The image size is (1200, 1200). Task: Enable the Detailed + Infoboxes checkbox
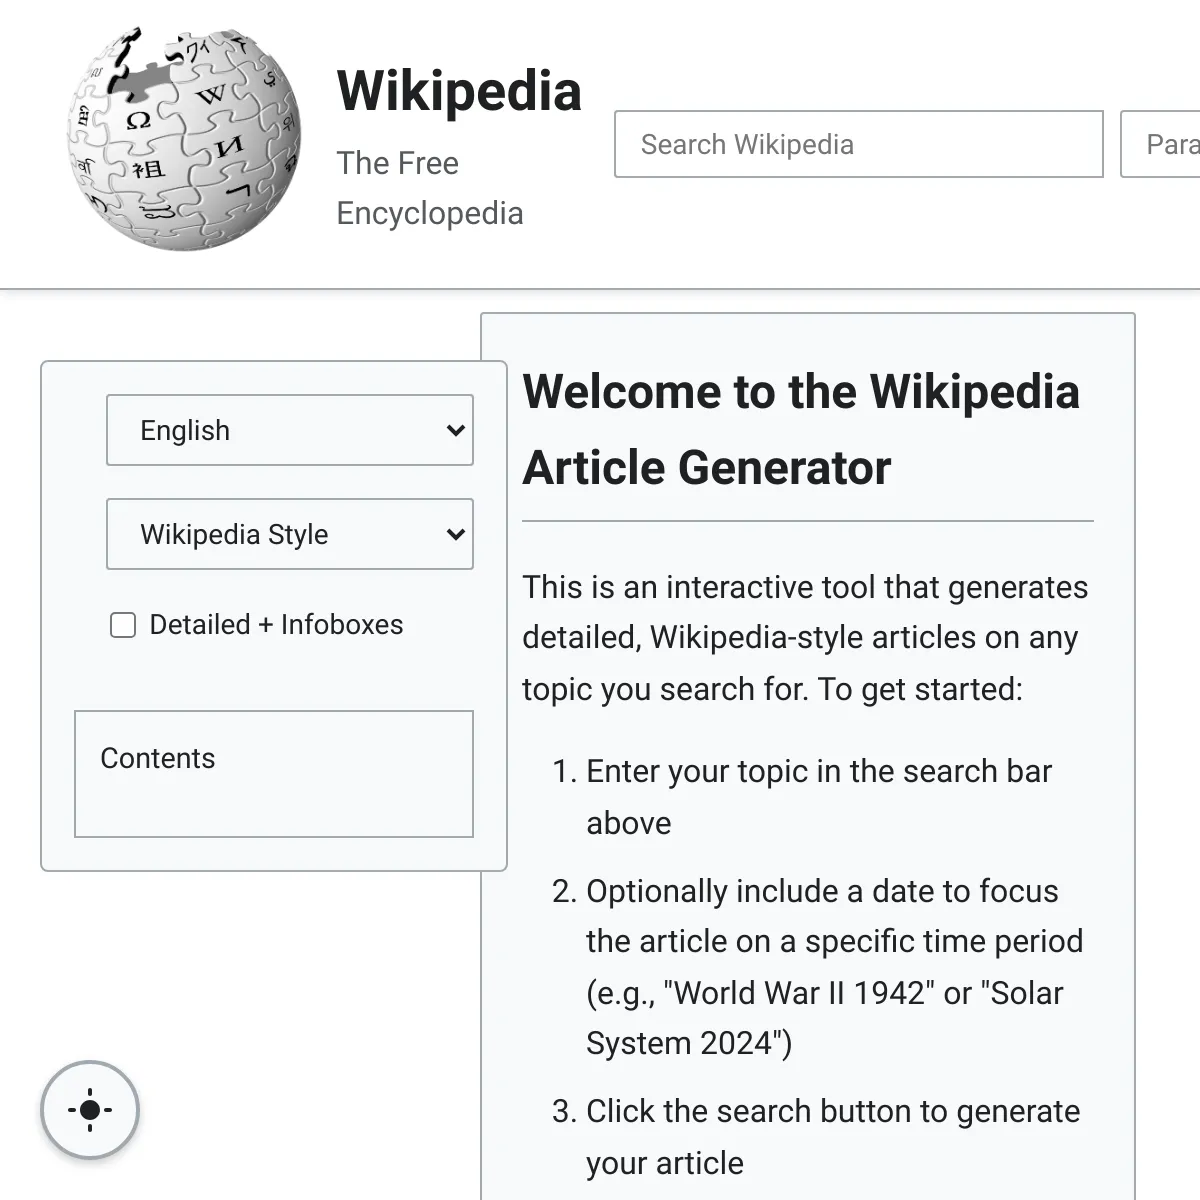tap(123, 626)
